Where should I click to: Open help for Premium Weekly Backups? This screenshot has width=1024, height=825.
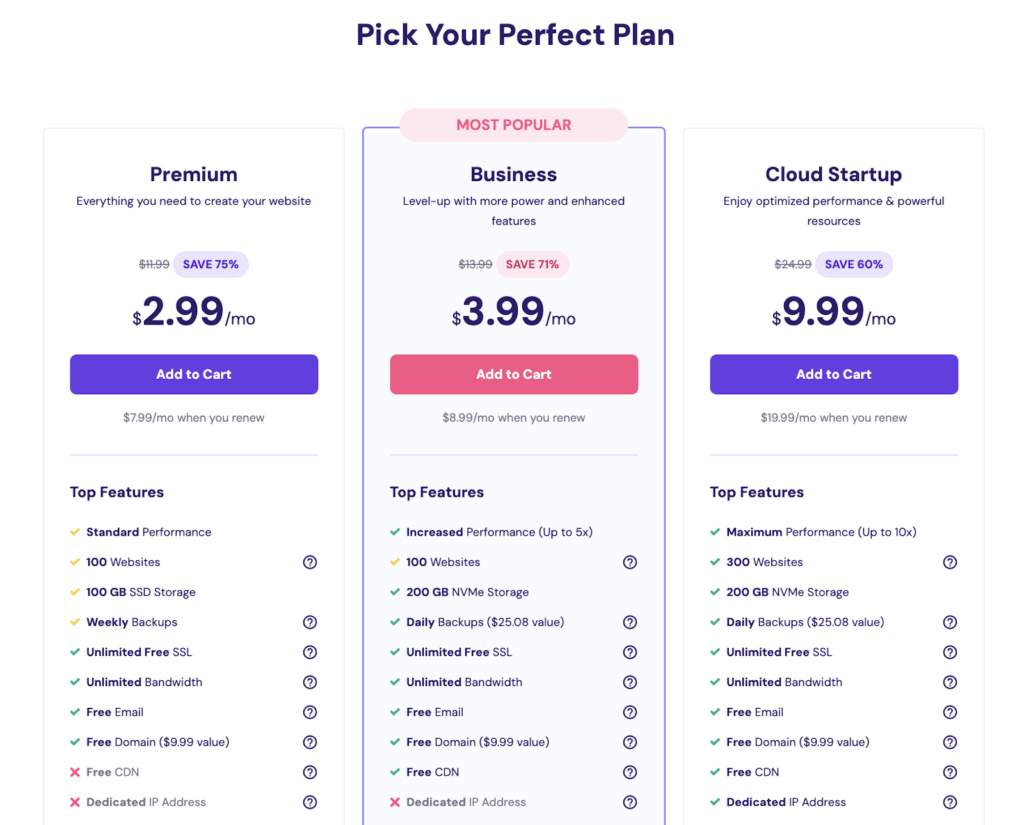[310, 622]
